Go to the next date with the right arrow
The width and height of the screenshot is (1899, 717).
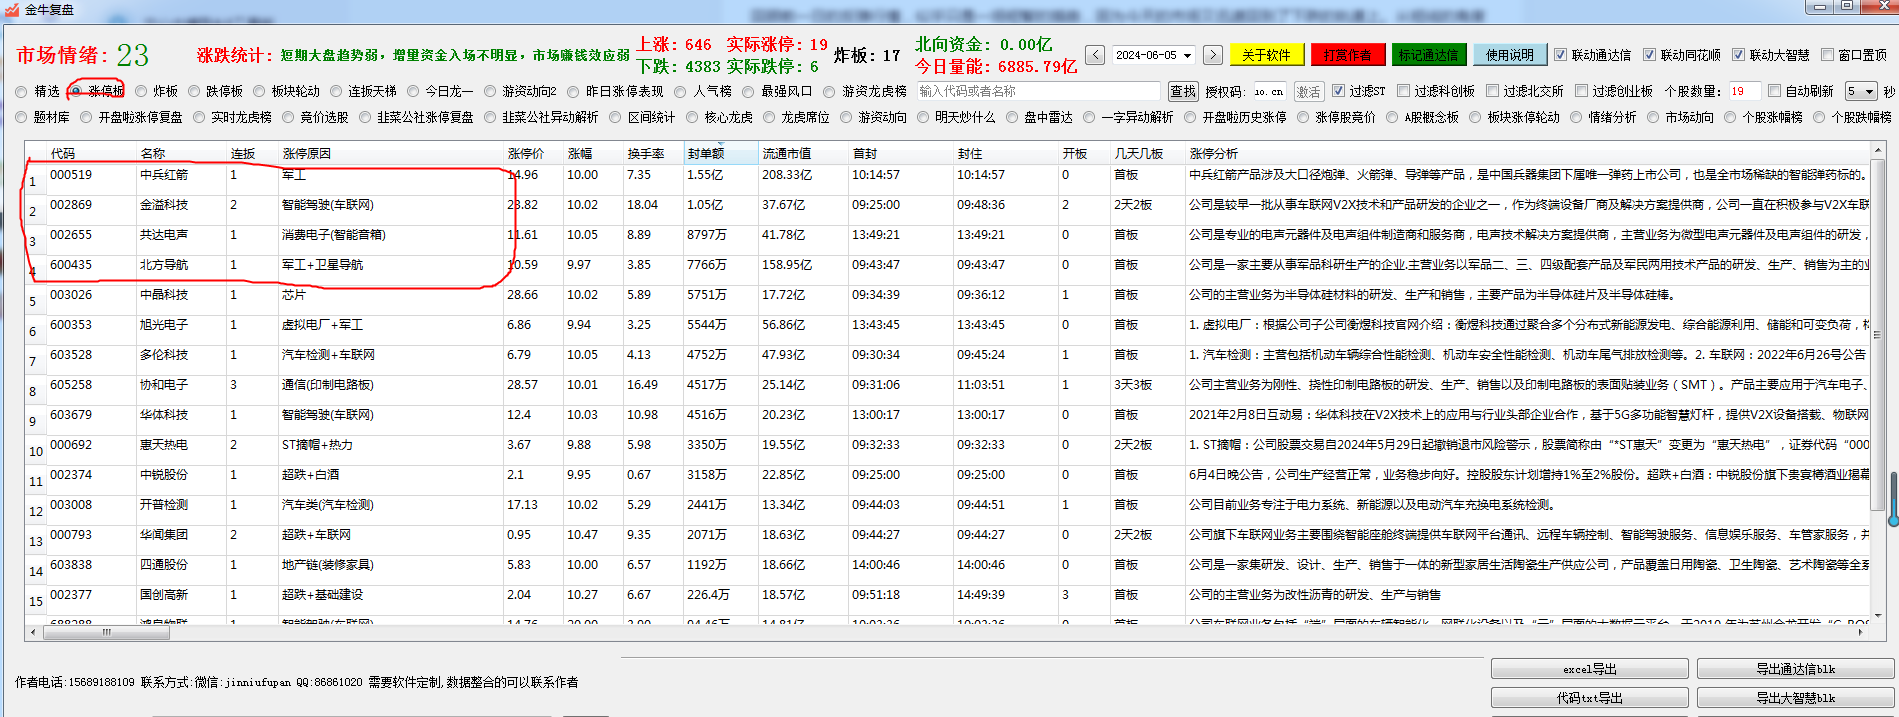tap(1213, 55)
